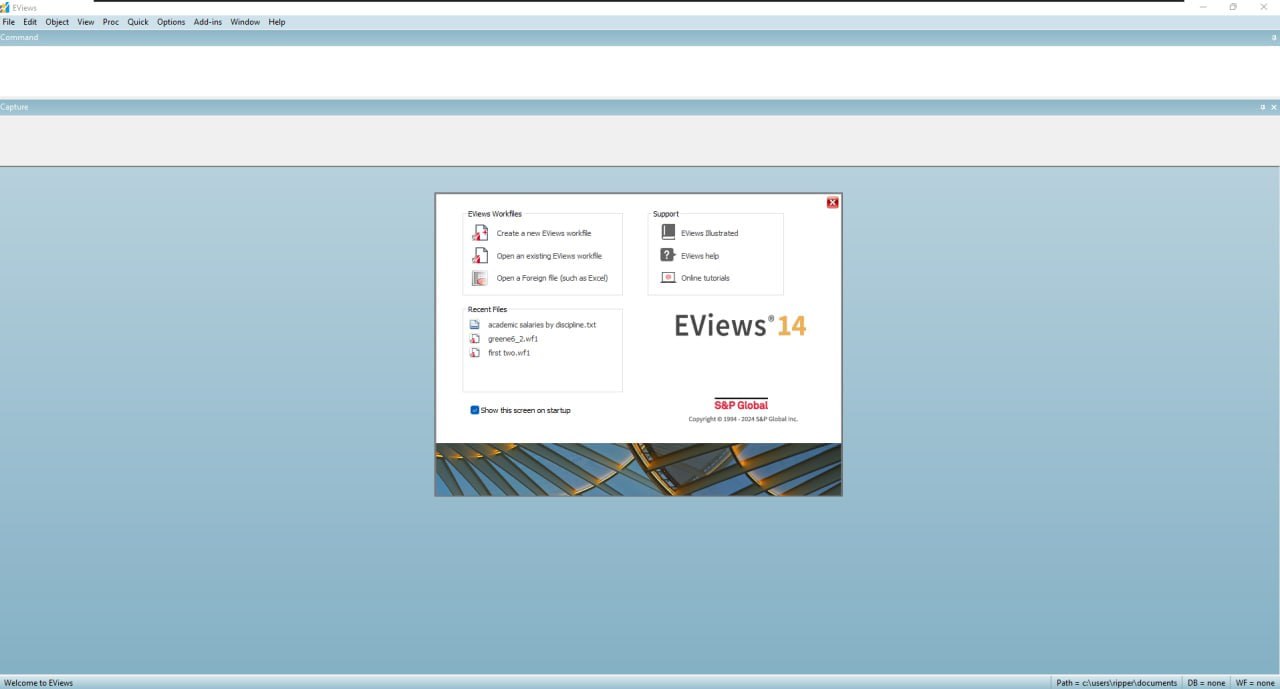Minimize the EViews window
Screen dimensions: 1280x689
tap(1203, 7)
